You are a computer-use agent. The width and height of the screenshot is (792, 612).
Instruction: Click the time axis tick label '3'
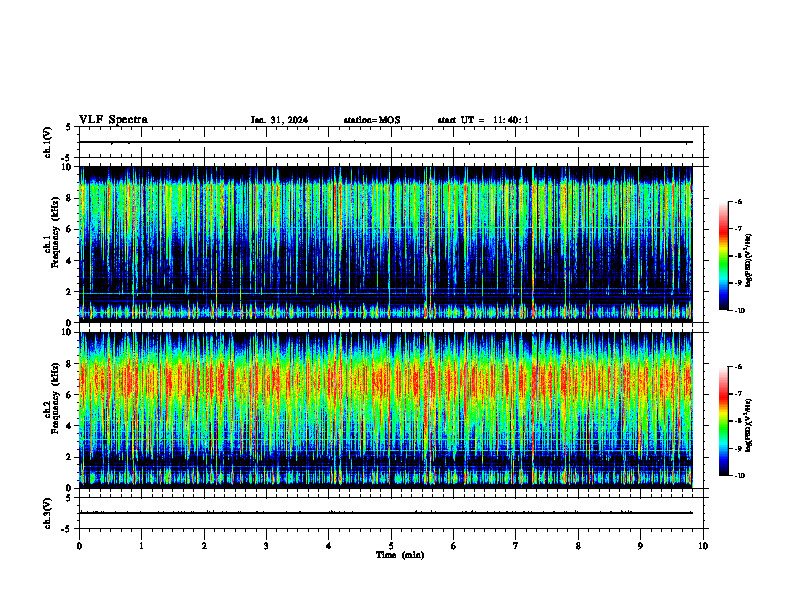[x=266, y=546]
